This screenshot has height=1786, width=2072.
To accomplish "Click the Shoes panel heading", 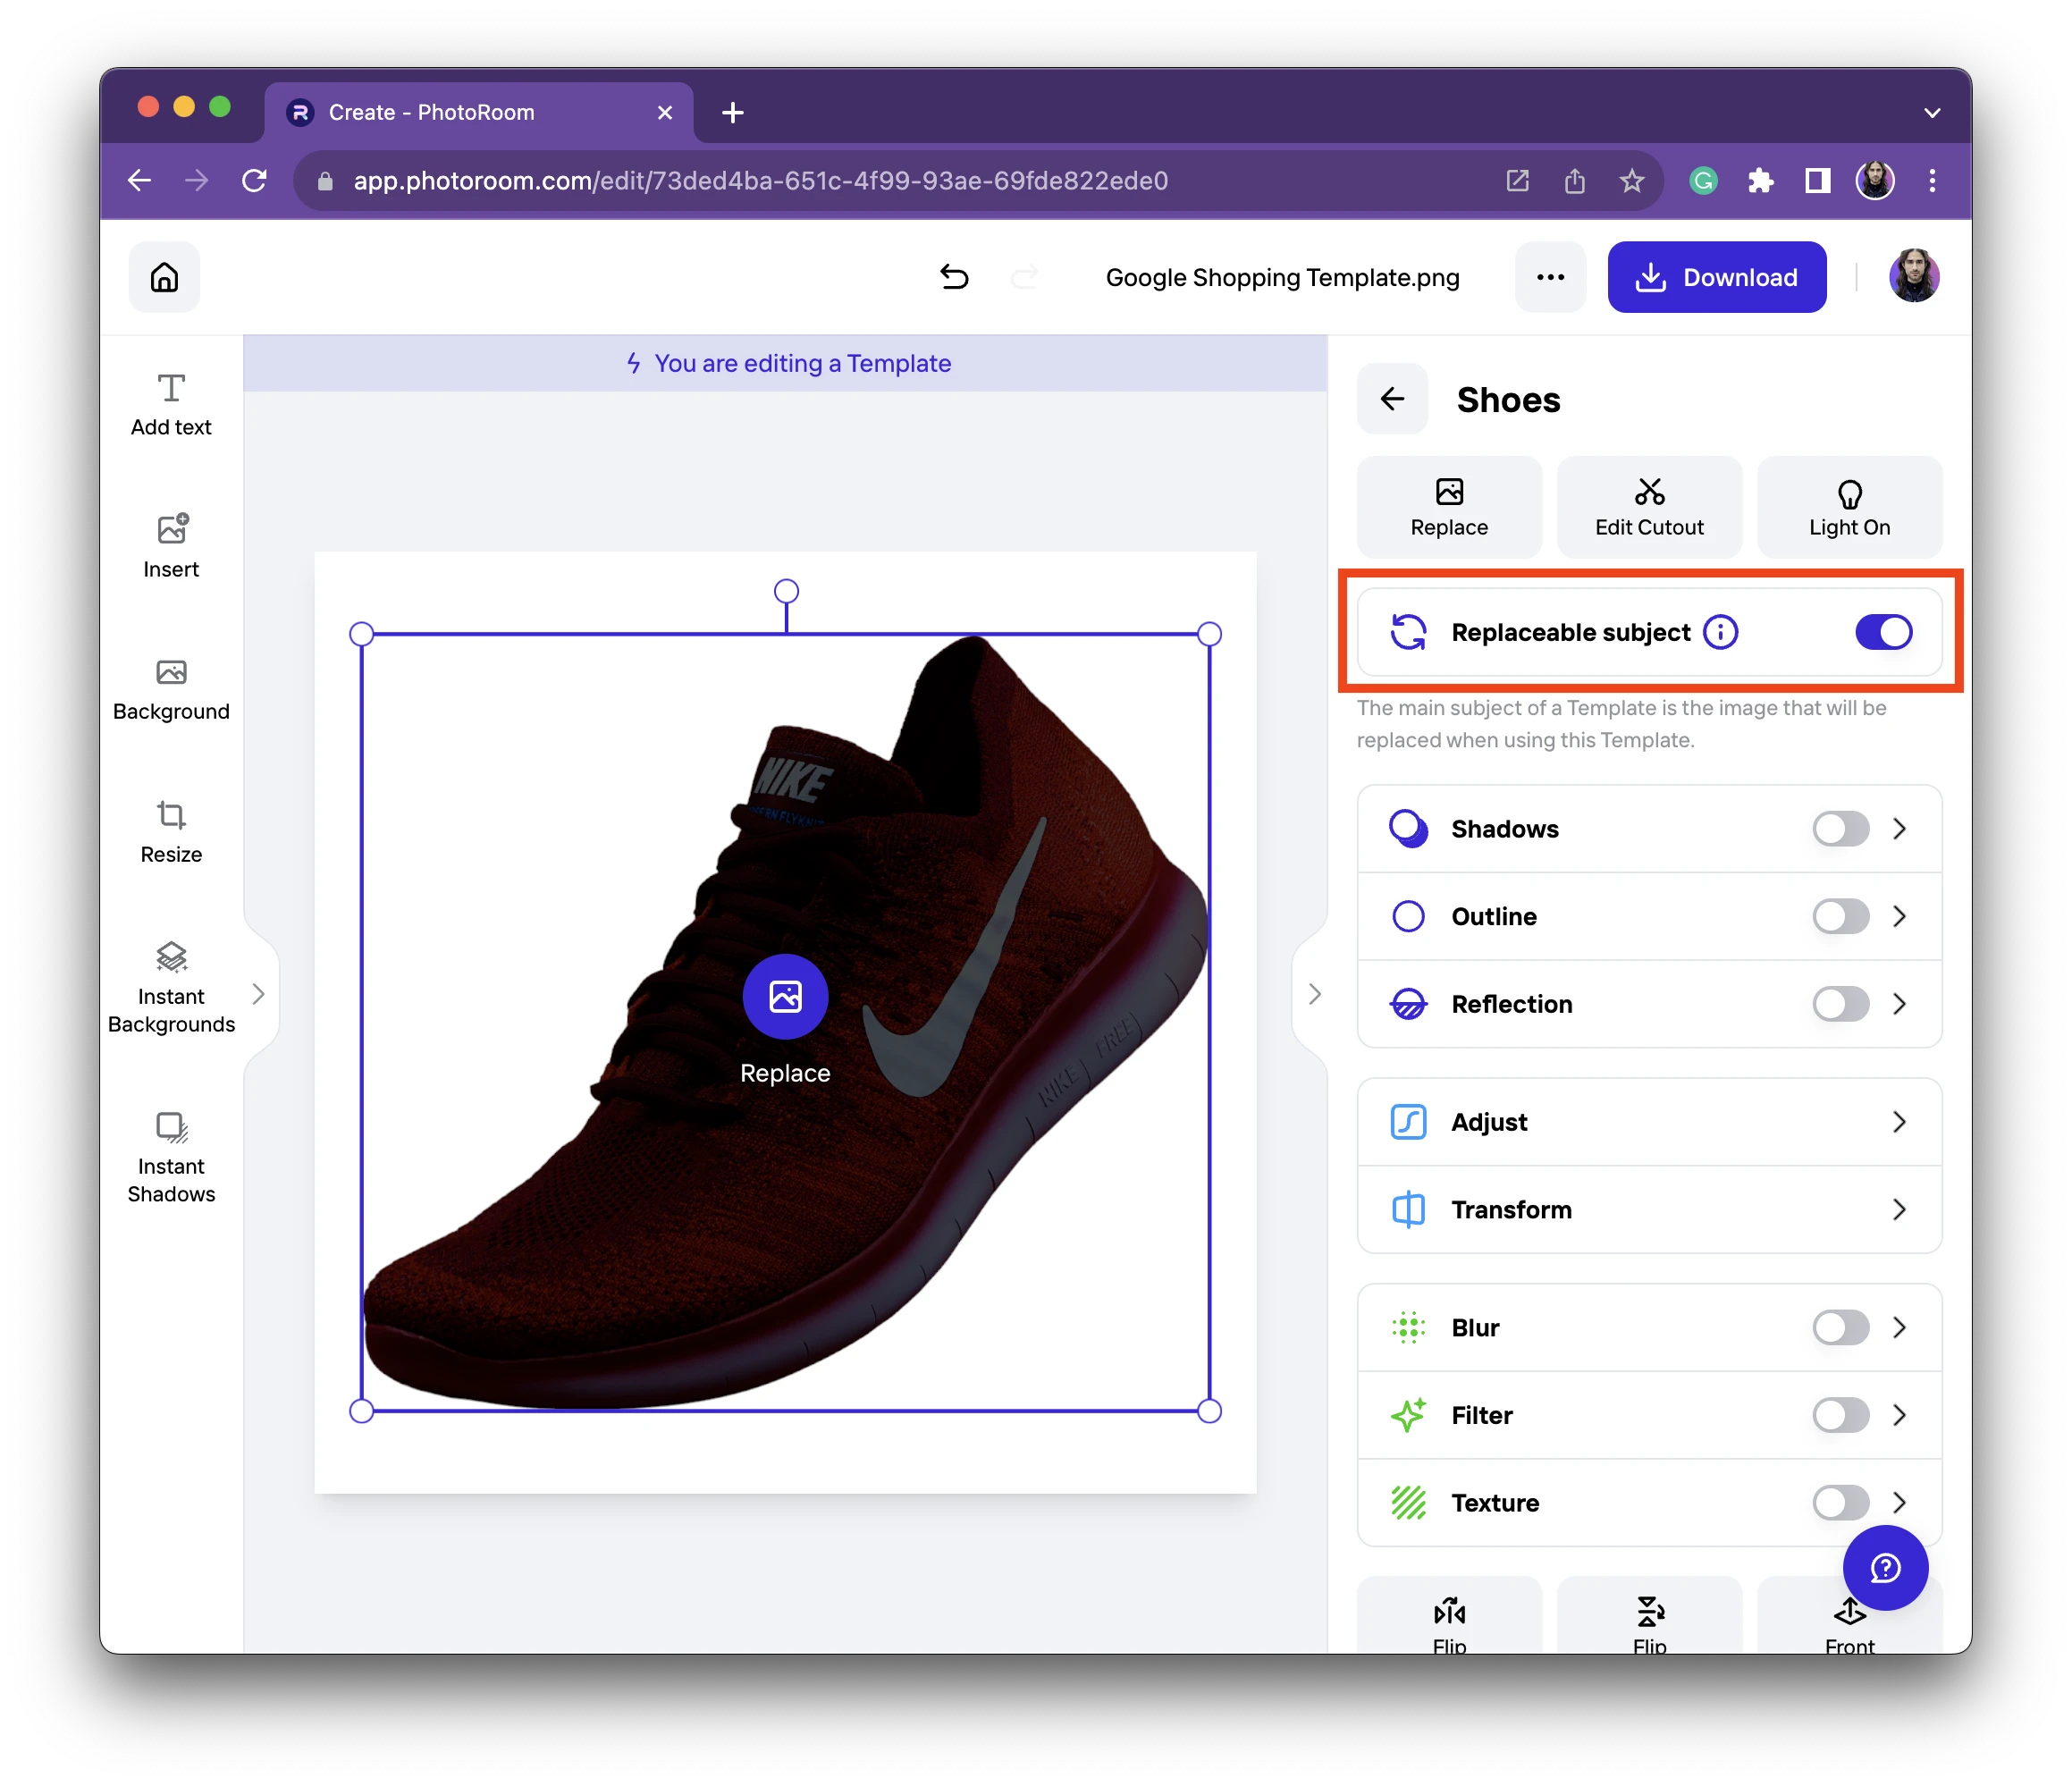I will pyautogui.click(x=1508, y=400).
